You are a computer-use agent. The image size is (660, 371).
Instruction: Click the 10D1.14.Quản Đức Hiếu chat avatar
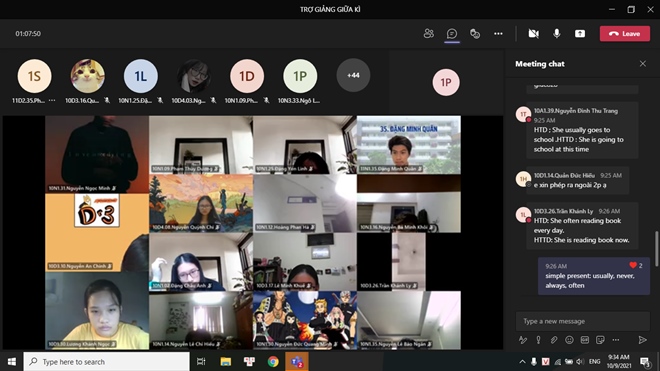click(x=523, y=179)
